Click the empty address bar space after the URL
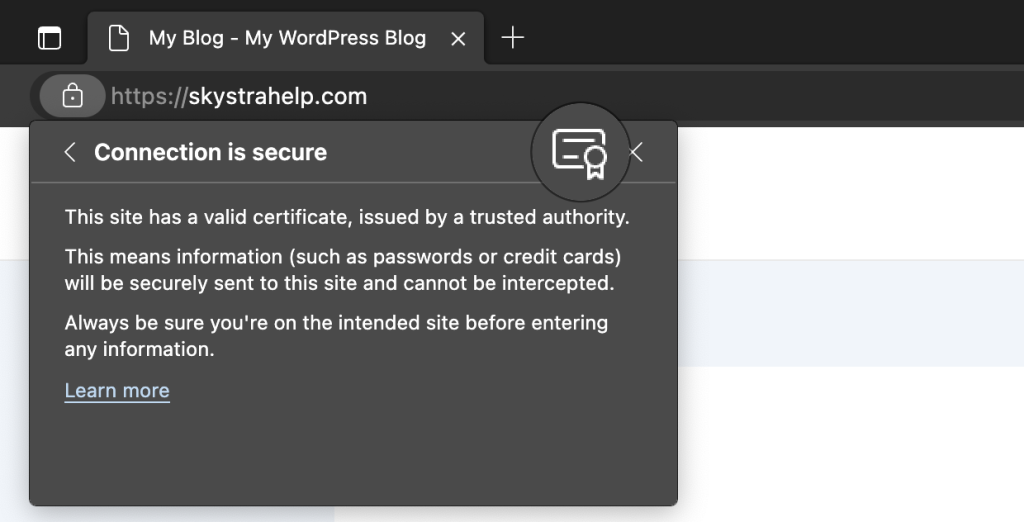 click(700, 96)
